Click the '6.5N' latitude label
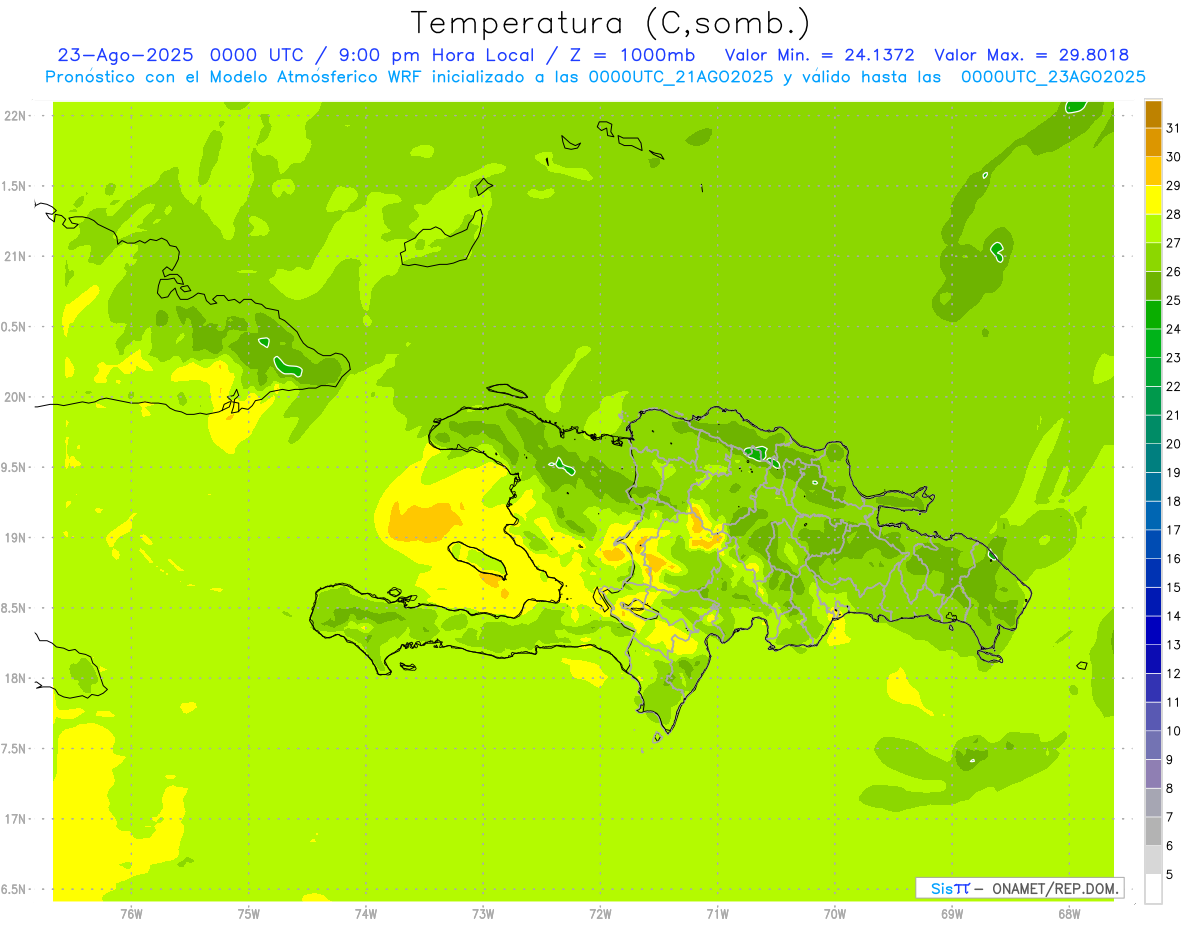 pos(15,889)
